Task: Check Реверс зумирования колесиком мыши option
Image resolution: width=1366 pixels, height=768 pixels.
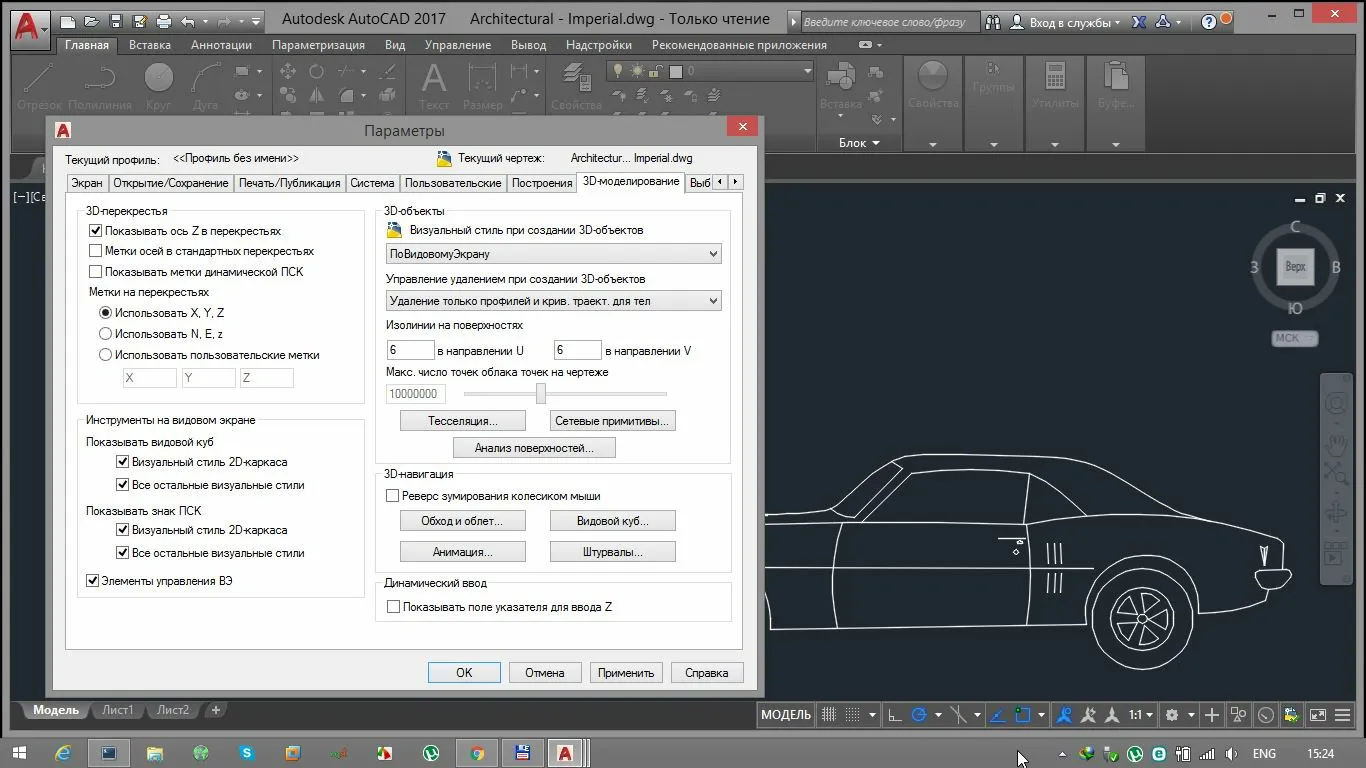Action: [x=393, y=496]
